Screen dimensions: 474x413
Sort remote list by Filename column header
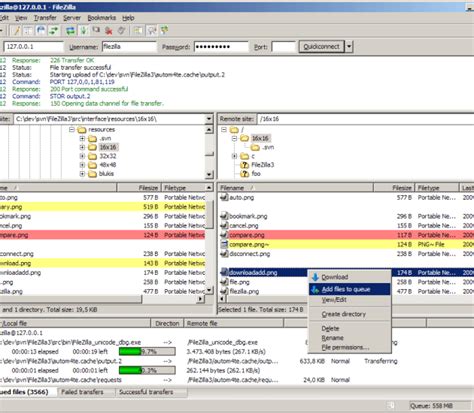295,188
